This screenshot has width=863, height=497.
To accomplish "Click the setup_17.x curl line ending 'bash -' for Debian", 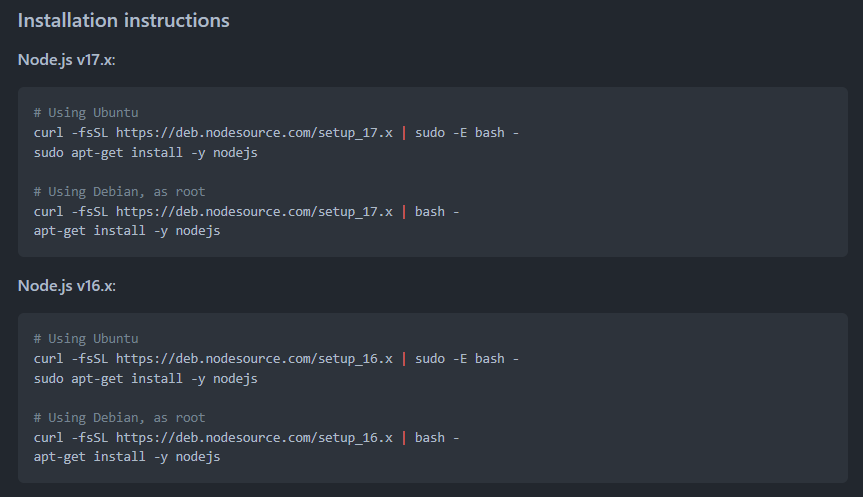I will [x=246, y=211].
